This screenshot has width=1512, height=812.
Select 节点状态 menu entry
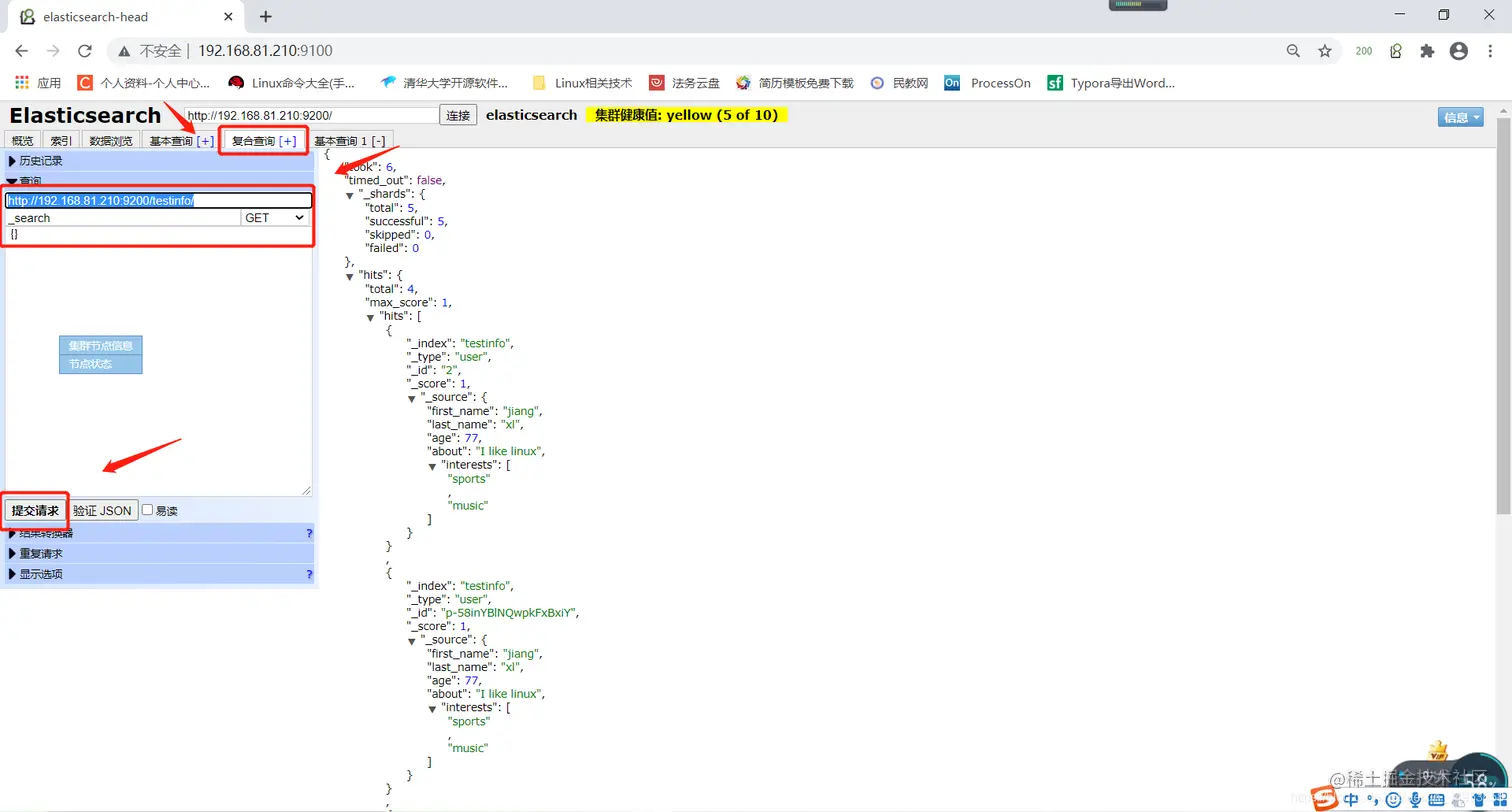tap(101, 364)
